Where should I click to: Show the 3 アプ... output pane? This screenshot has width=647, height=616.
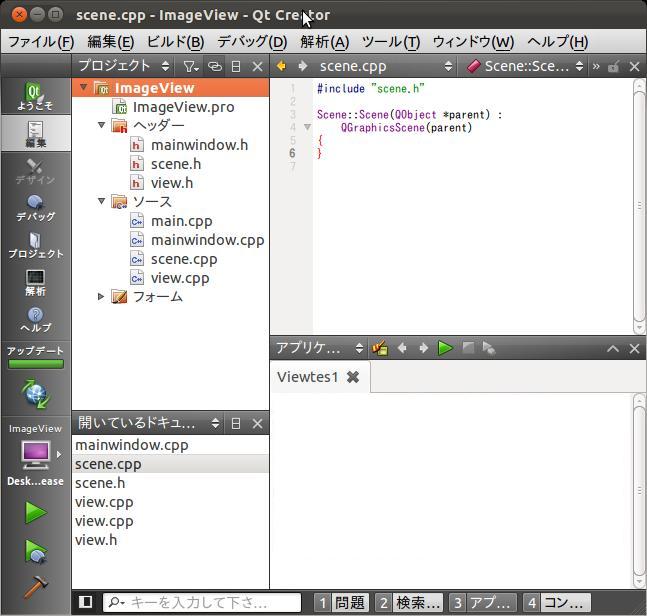pyautogui.click(x=482, y=603)
